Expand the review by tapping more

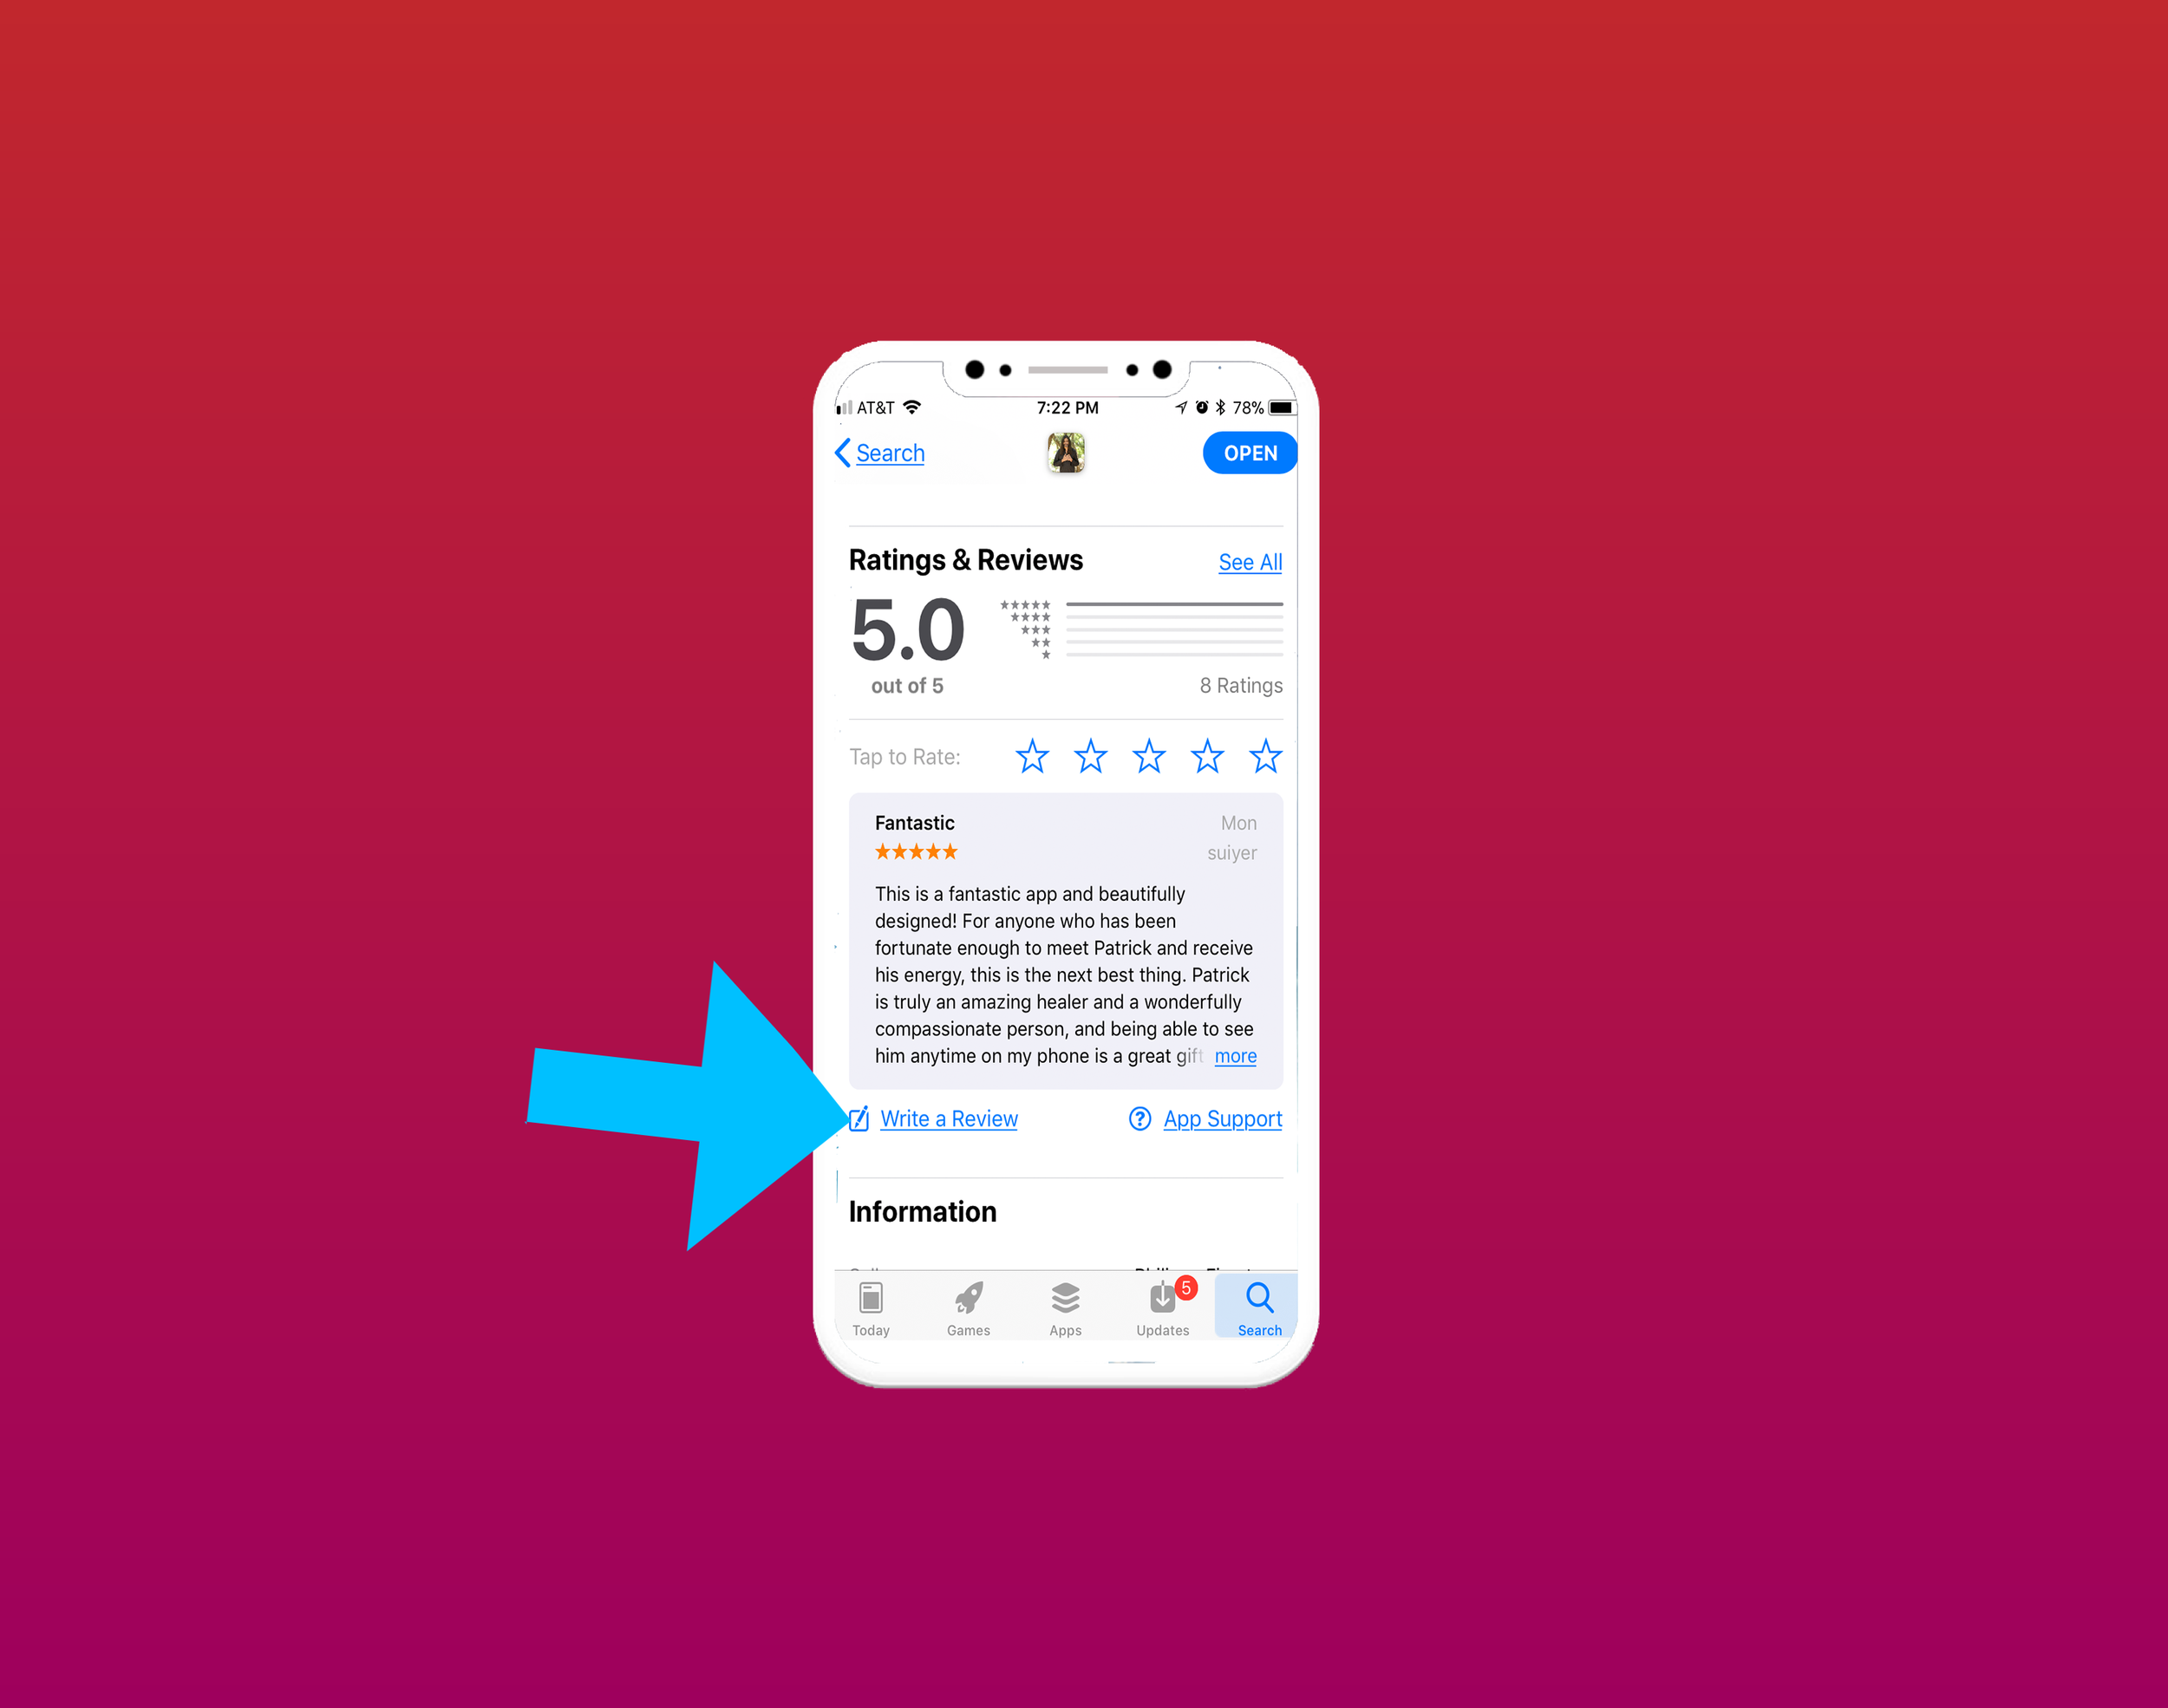tap(1243, 1055)
